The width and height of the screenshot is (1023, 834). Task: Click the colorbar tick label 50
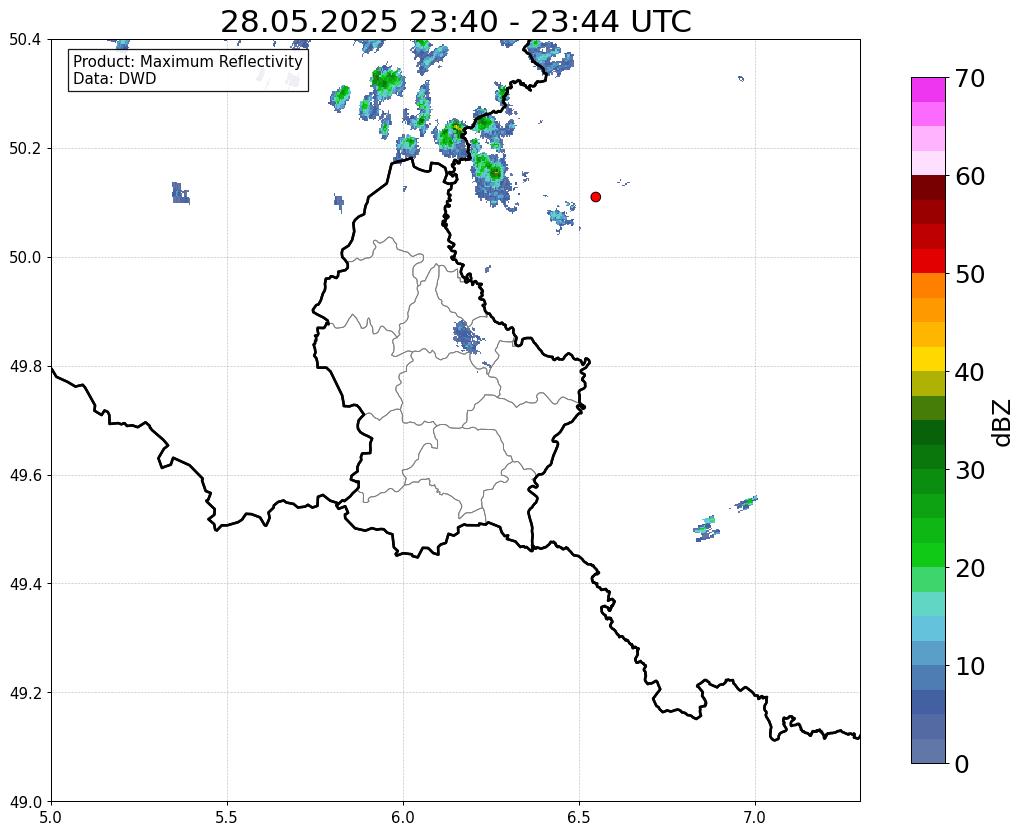point(970,274)
